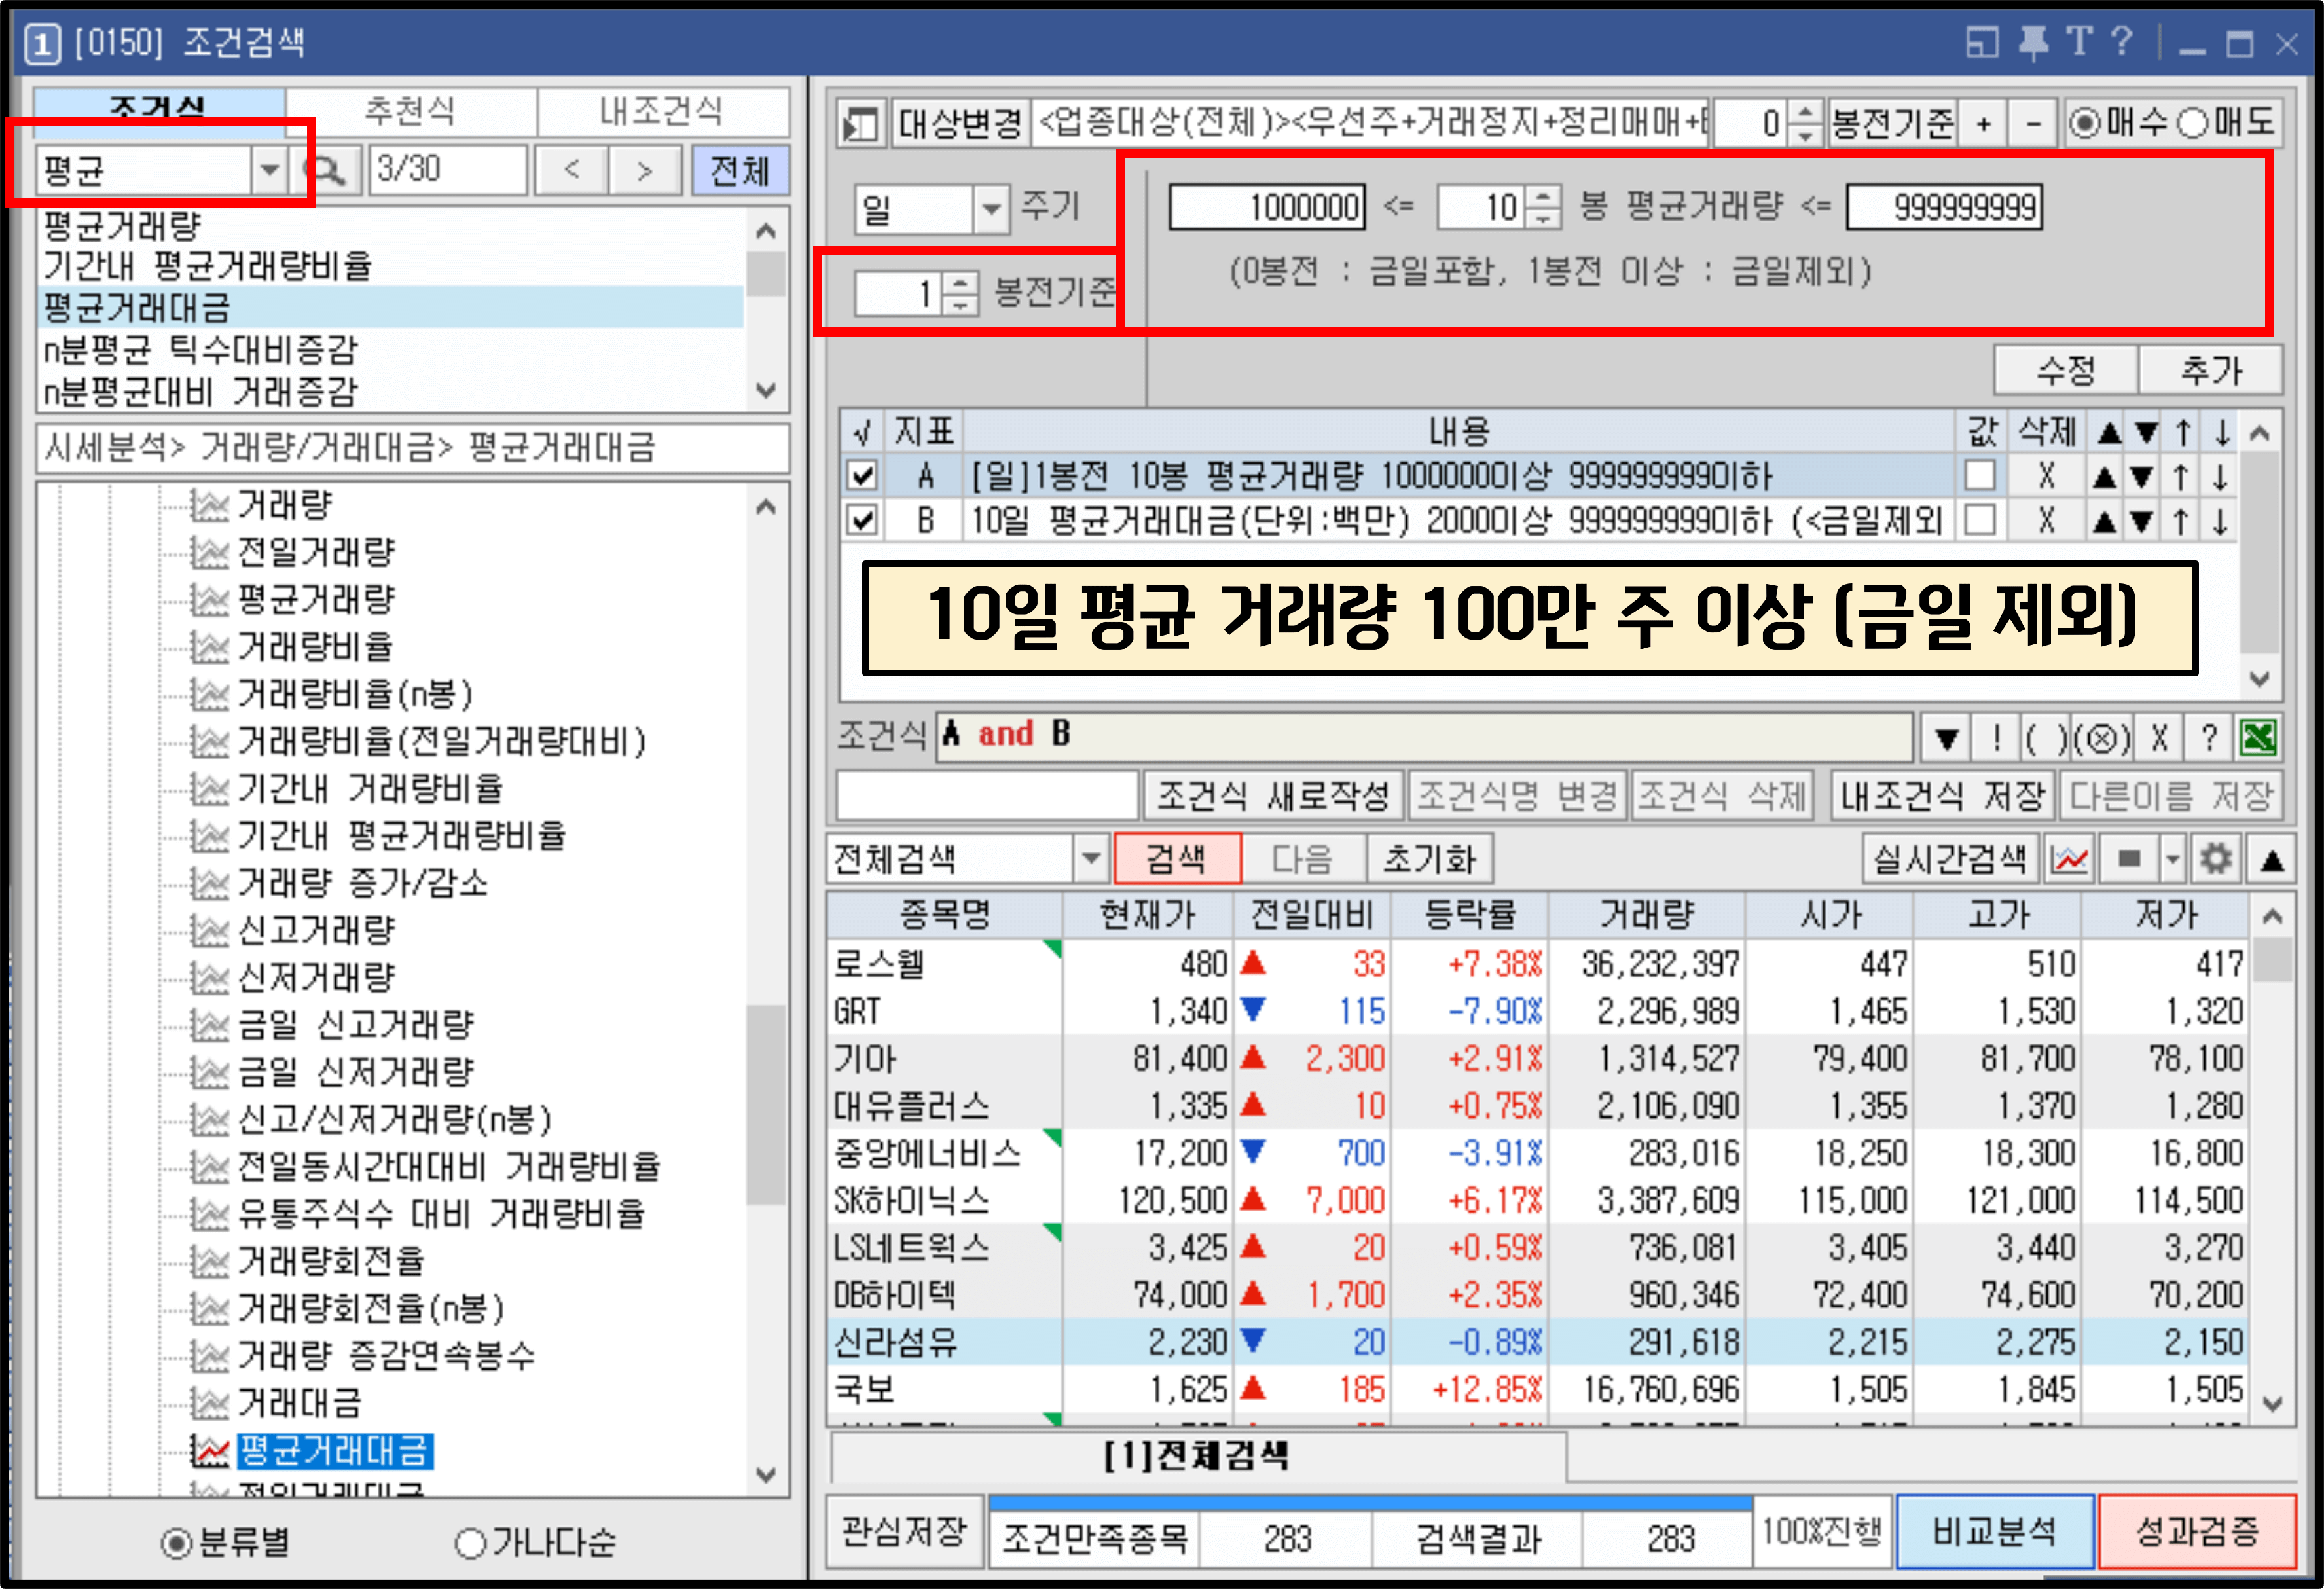Open the 전체검색 dropdown
Screen dimensions: 2324x1589
click(1091, 858)
